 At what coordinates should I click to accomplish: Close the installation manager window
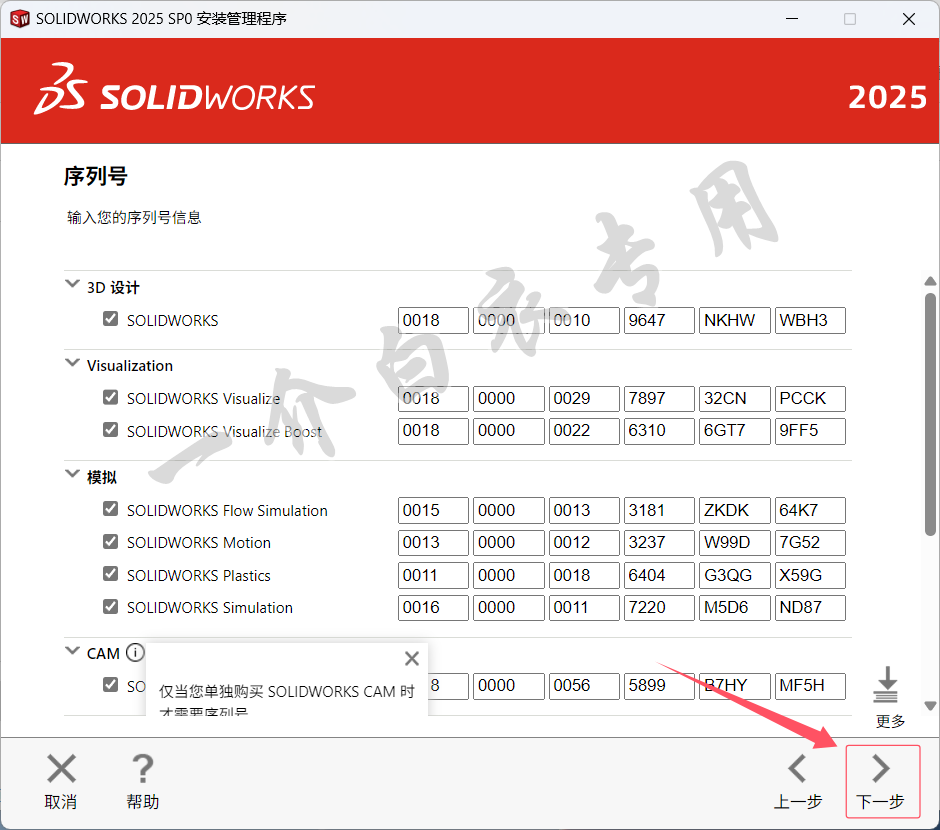point(909,19)
